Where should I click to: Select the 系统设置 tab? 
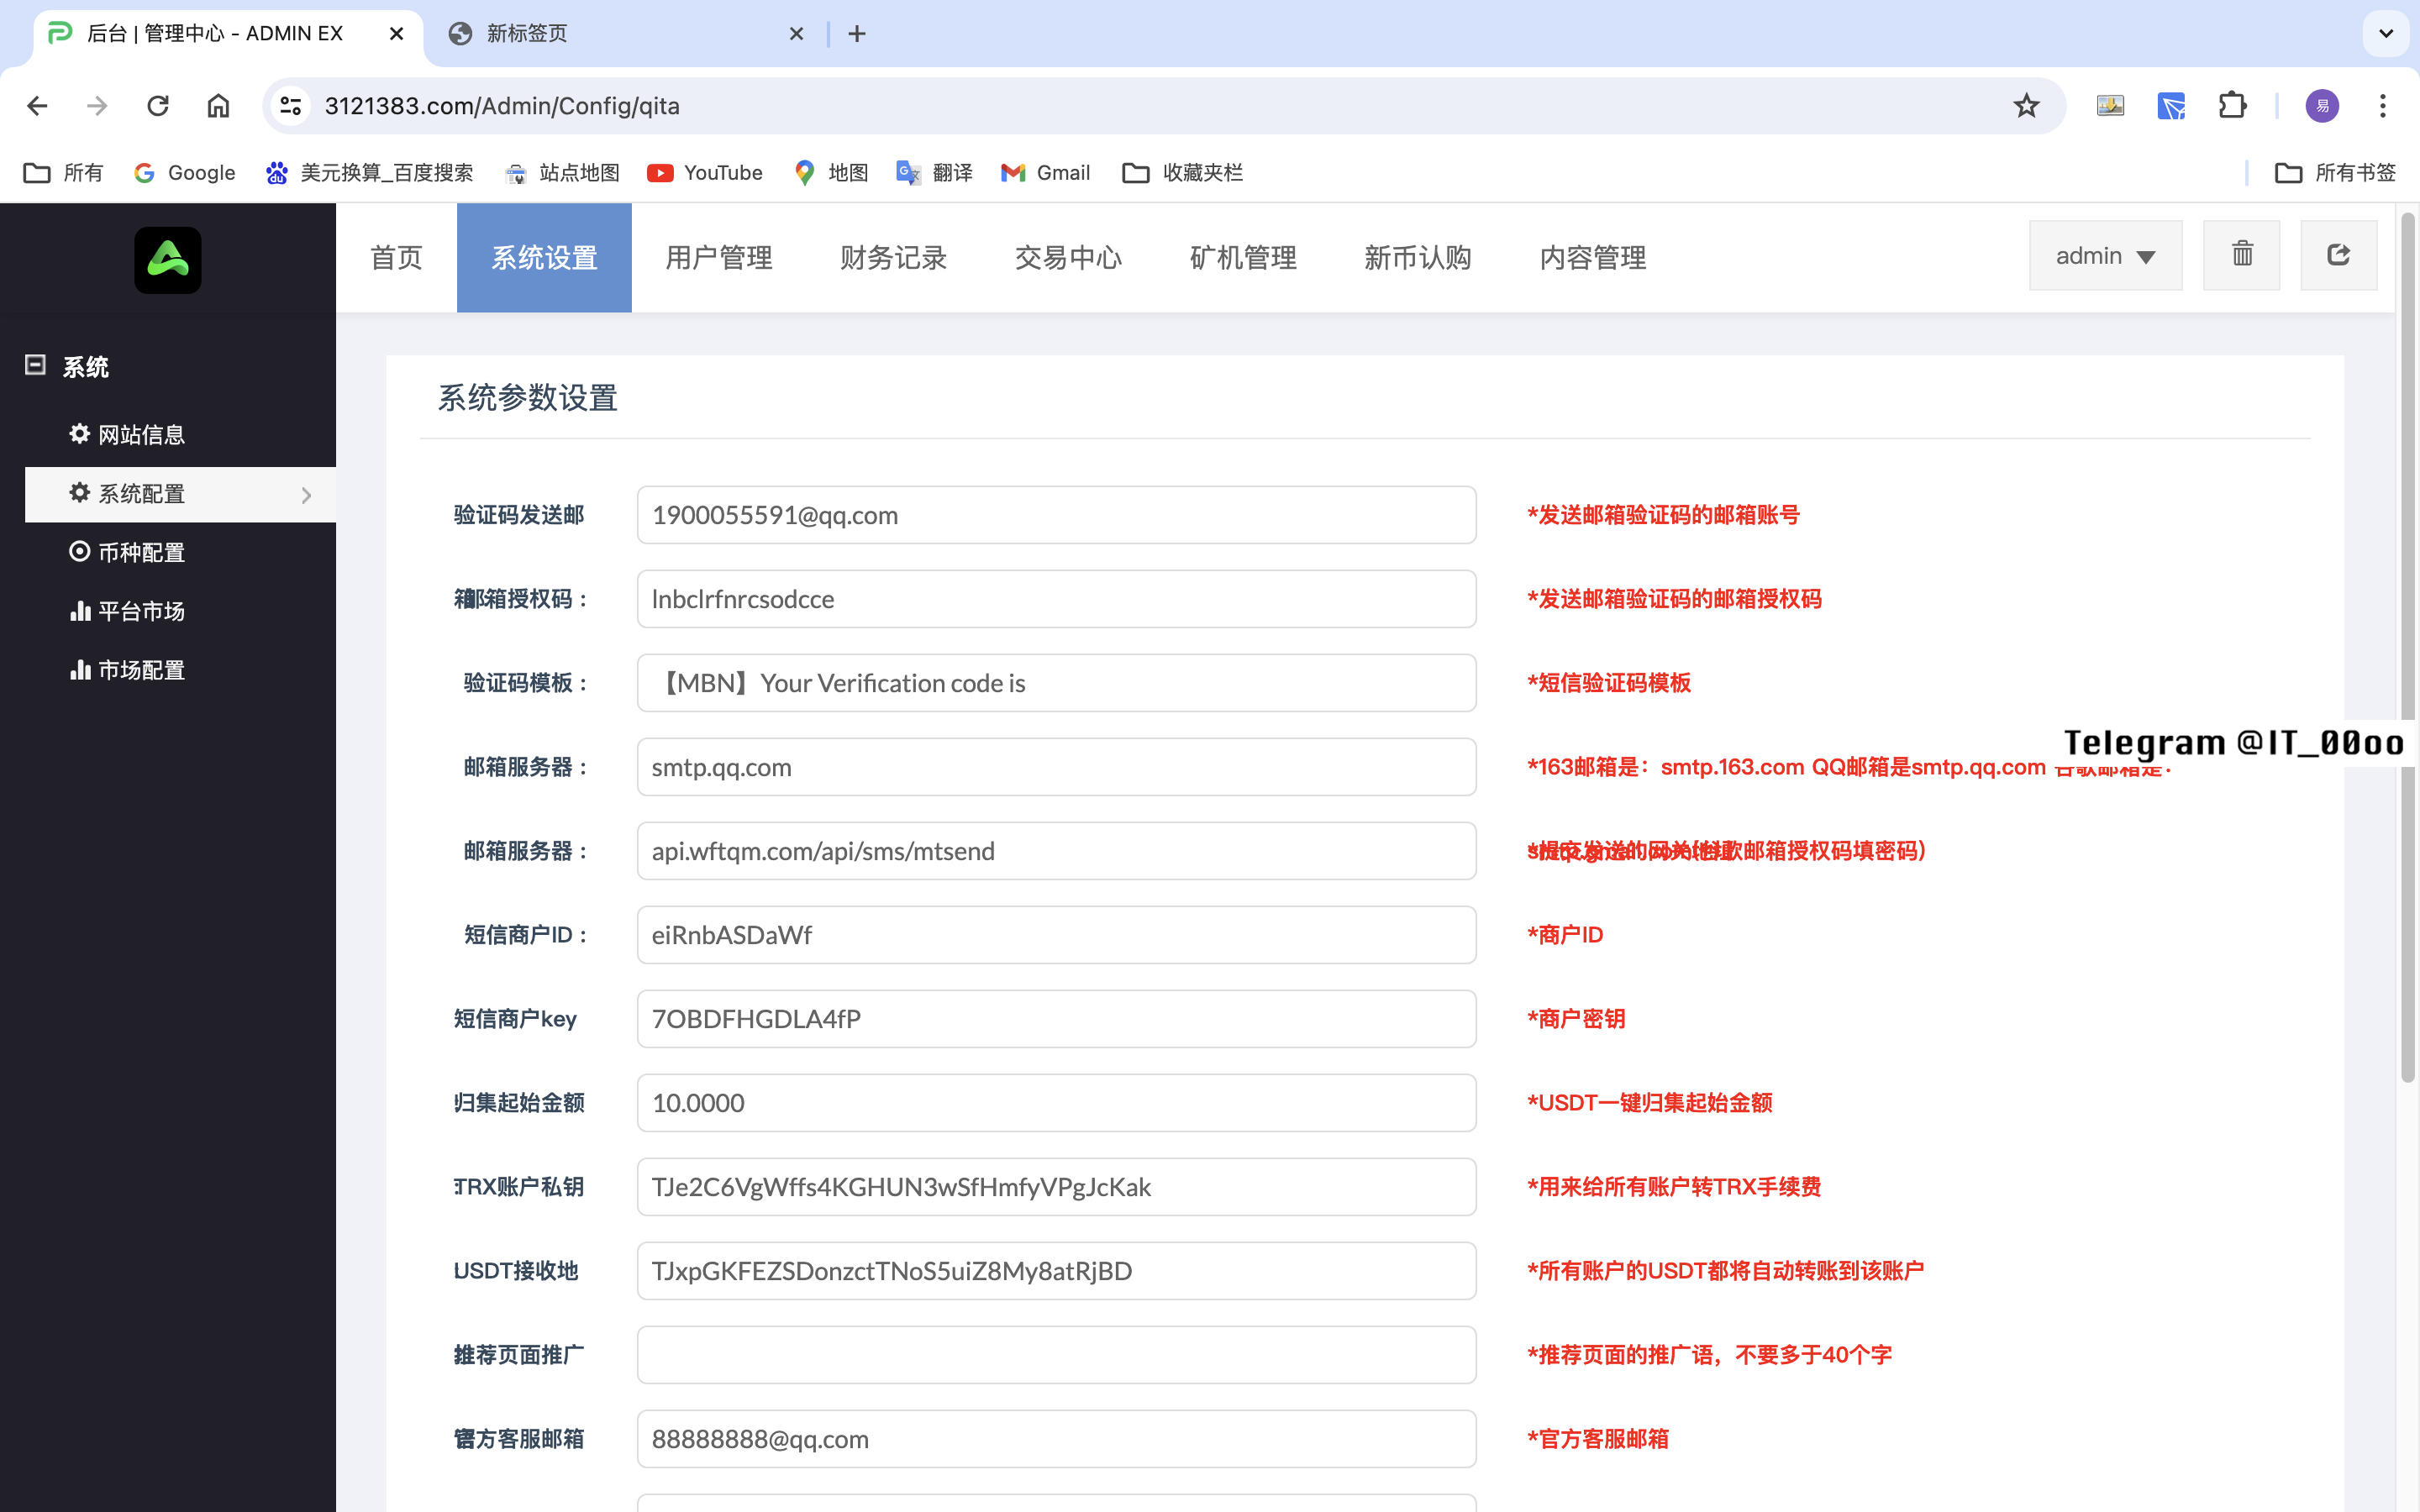point(544,258)
